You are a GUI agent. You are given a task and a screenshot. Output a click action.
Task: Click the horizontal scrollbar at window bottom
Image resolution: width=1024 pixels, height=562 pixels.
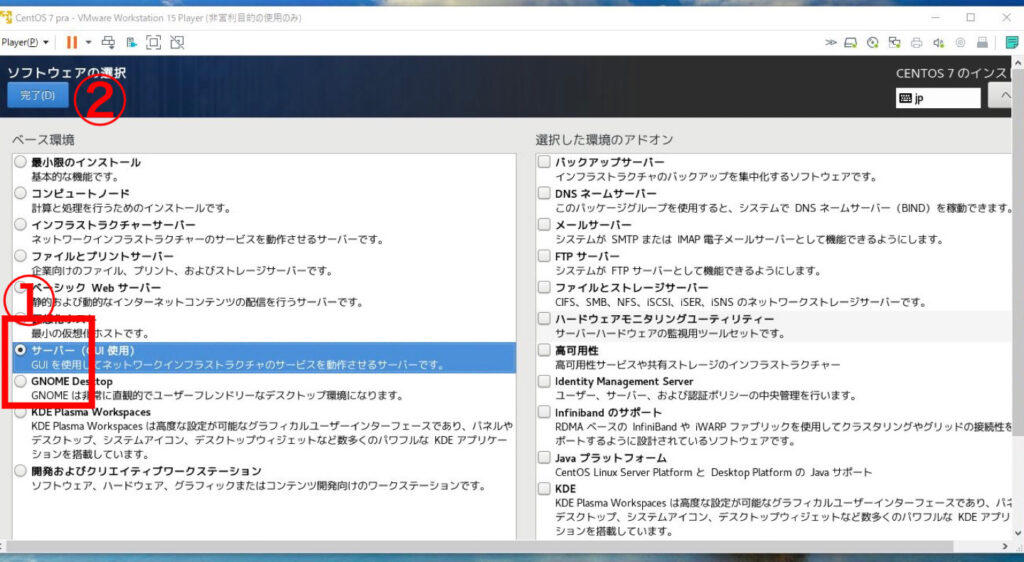click(x=480, y=546)
